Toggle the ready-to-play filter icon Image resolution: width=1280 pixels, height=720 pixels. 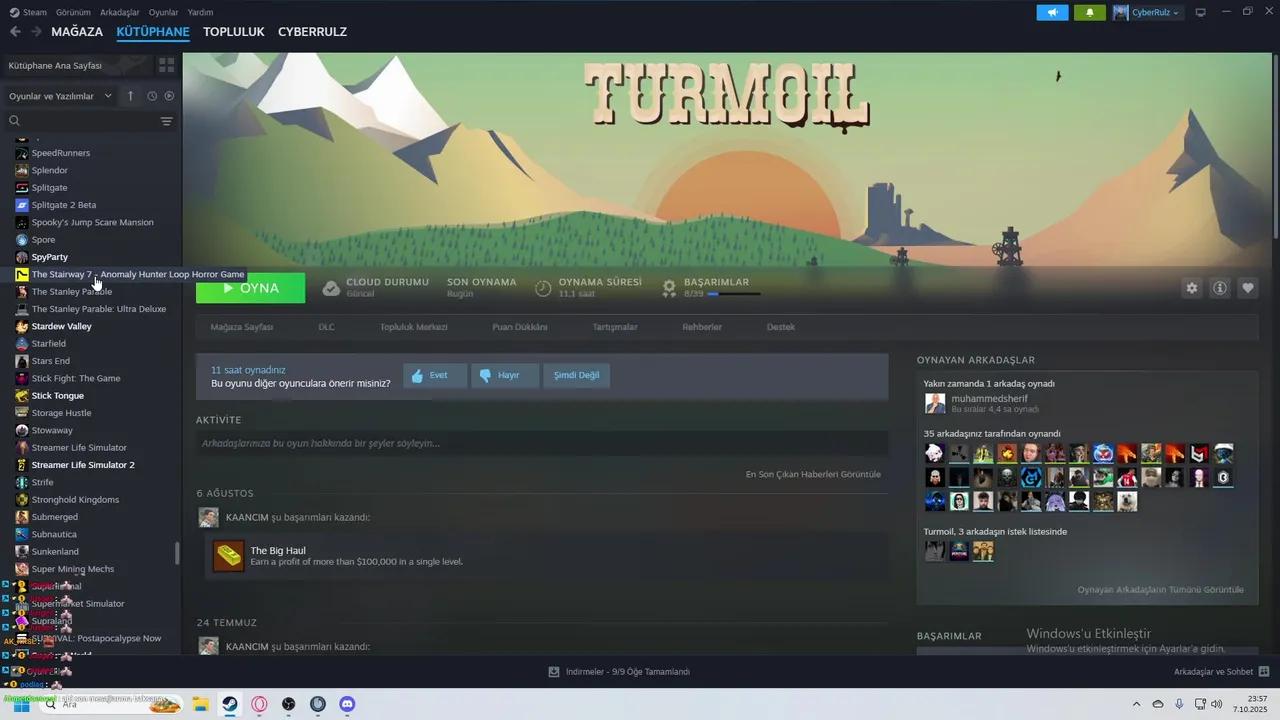tap(169, 96)
